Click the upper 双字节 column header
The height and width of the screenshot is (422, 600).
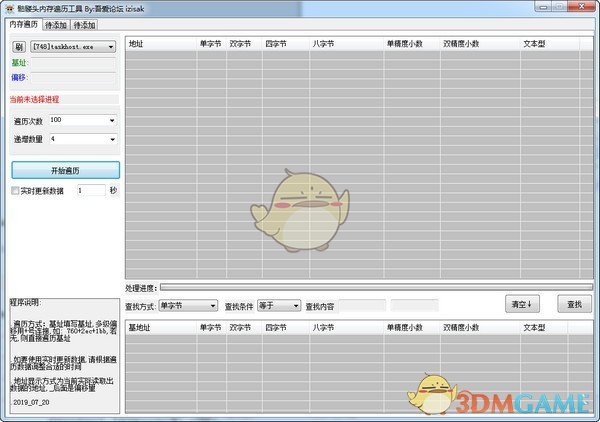tap(244, 44)
